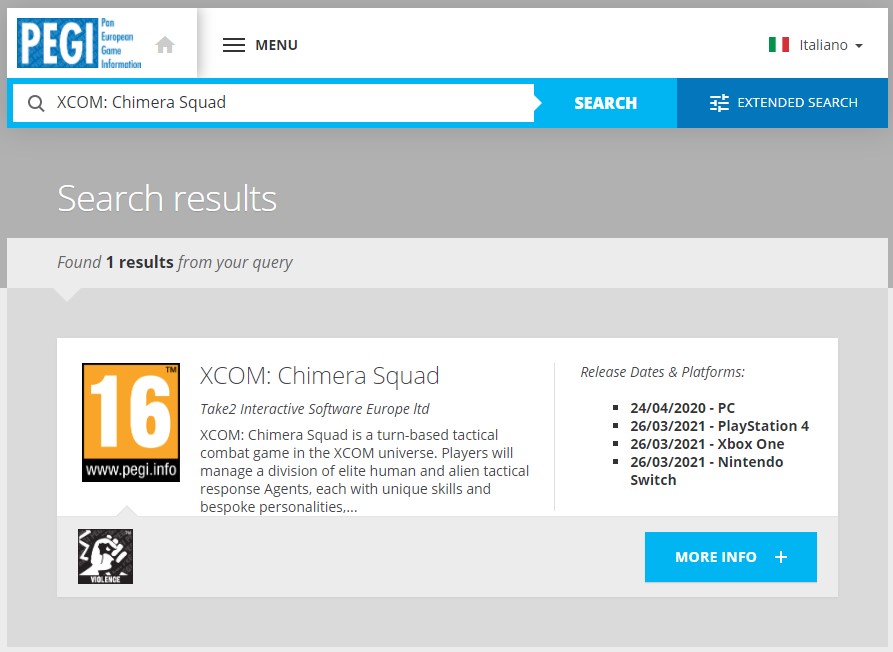
Task: Click the Violence content descriptor icon
Action: (105, 556)
